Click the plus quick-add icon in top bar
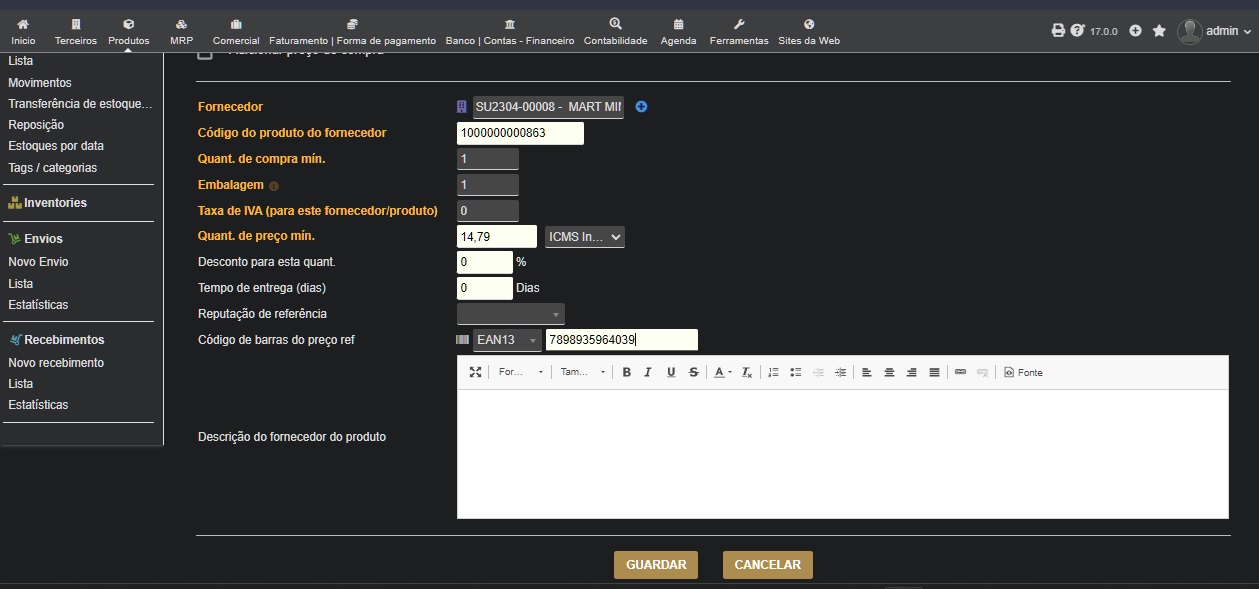Image resolution: width=1259 pixels, height=589 pixels. coord(1135,31)
